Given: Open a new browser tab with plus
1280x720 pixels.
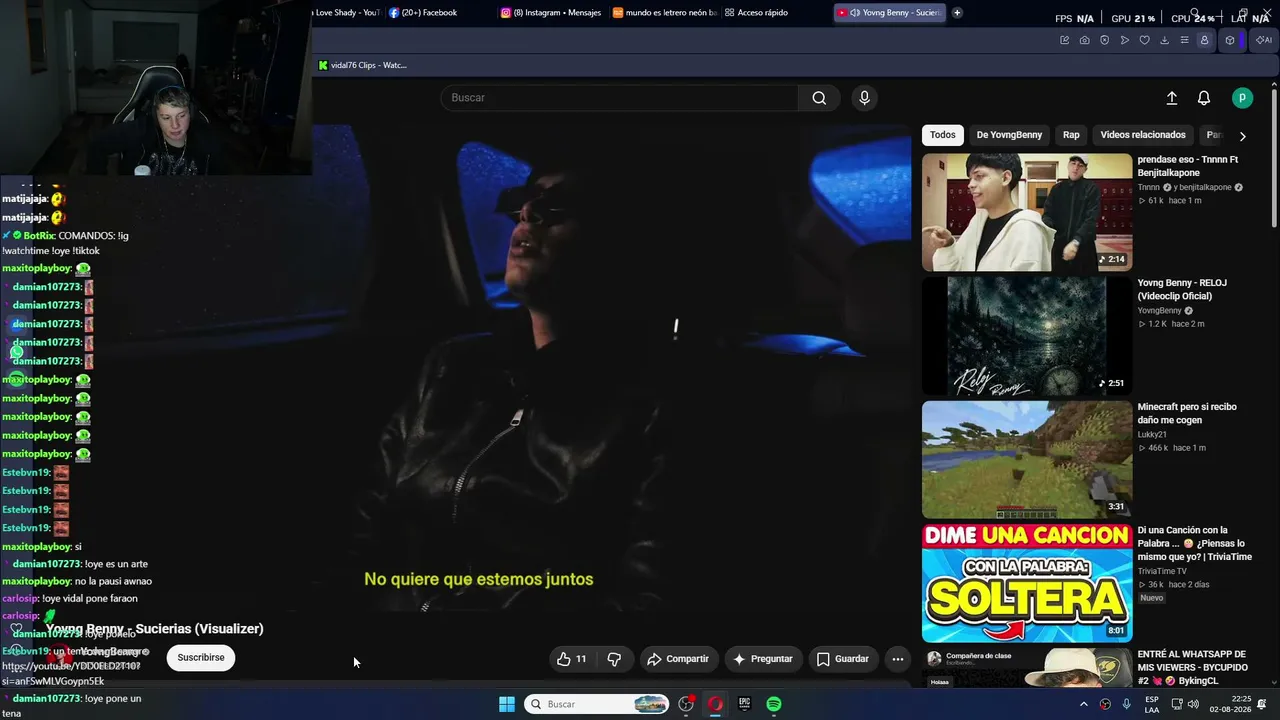Looking at the screenshot, I should [x=957, y=13].
